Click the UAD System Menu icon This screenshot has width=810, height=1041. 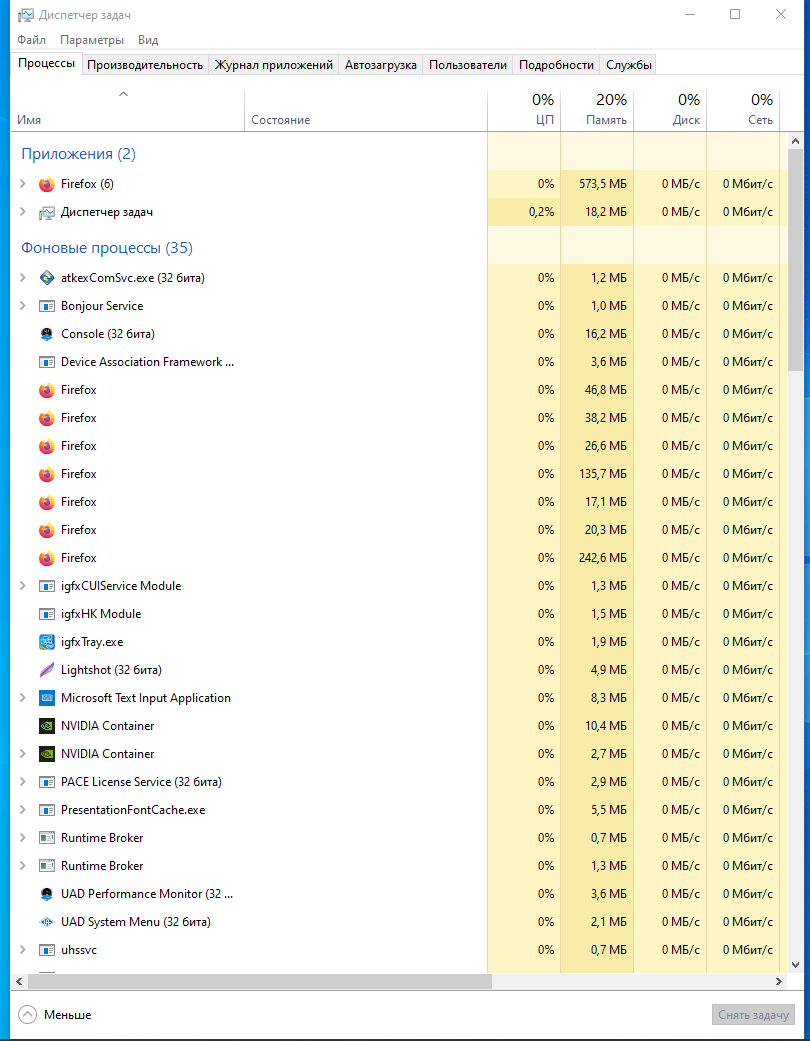click(46, 922)
